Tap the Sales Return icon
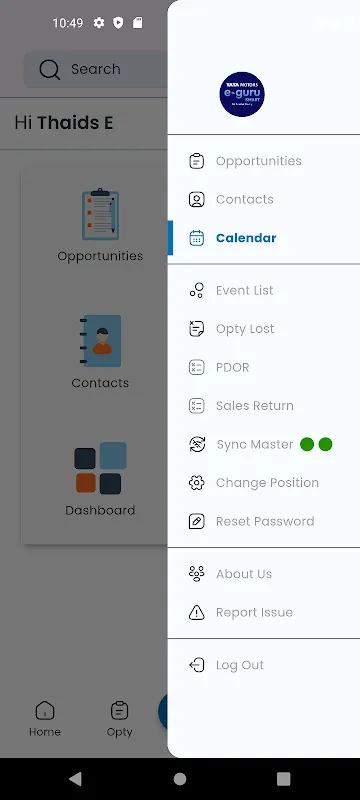Viewport: 360px width, 800px height. (x=196, y=406)
